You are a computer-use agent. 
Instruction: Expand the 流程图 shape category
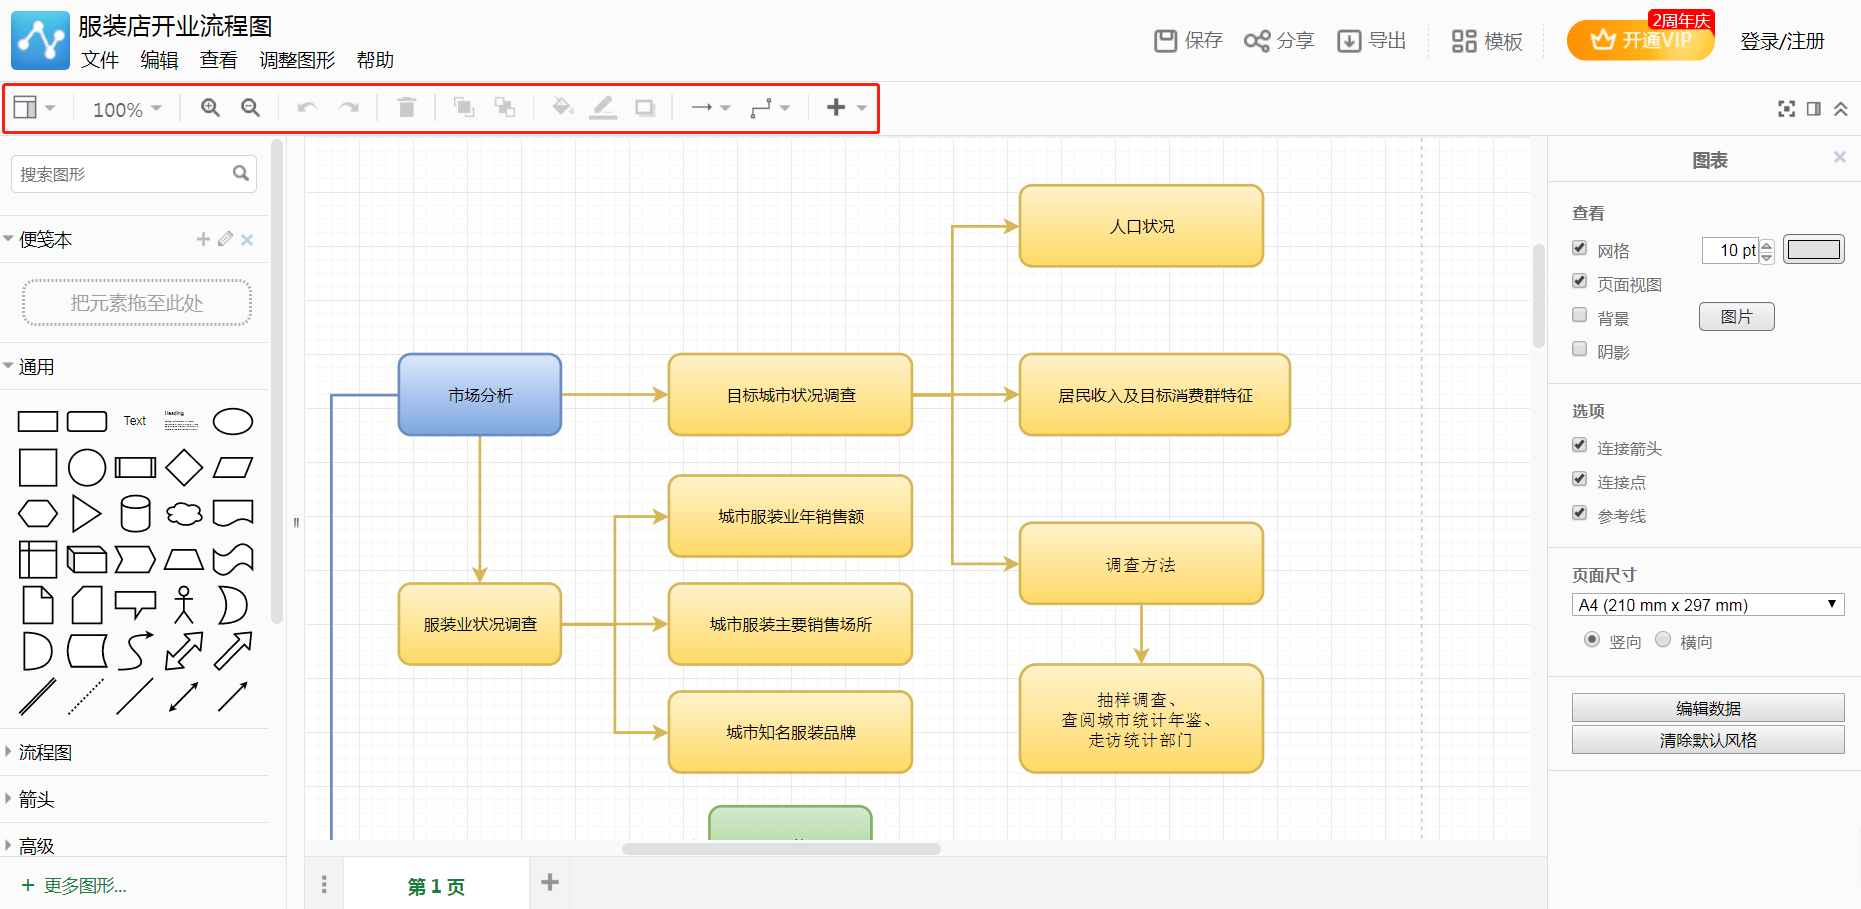click(x=45, y=752)
